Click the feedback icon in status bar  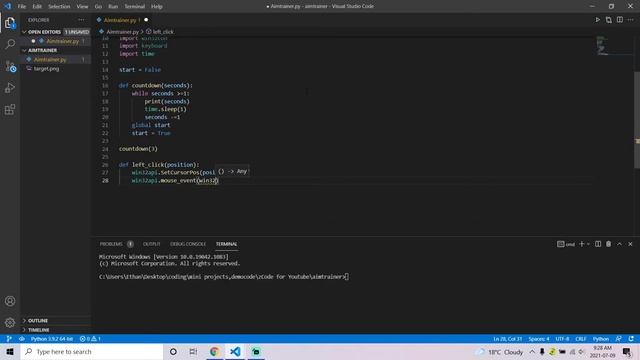pyautogui.click(x=619, y=339)
